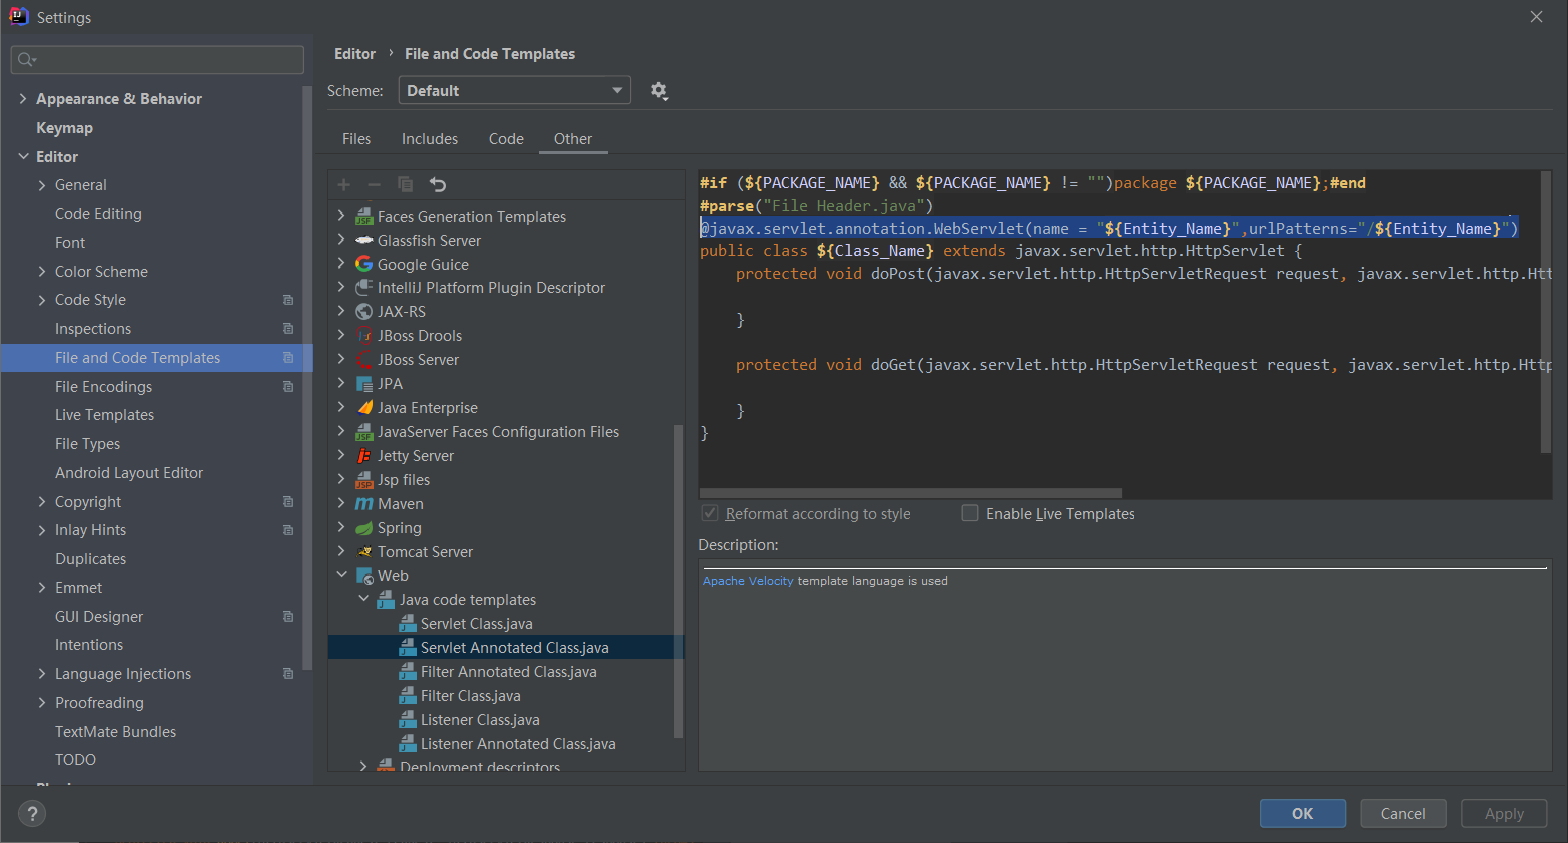Click the project-level icon beside GUI Designer
Screen dimensions: 1568x843
(288, 617)
